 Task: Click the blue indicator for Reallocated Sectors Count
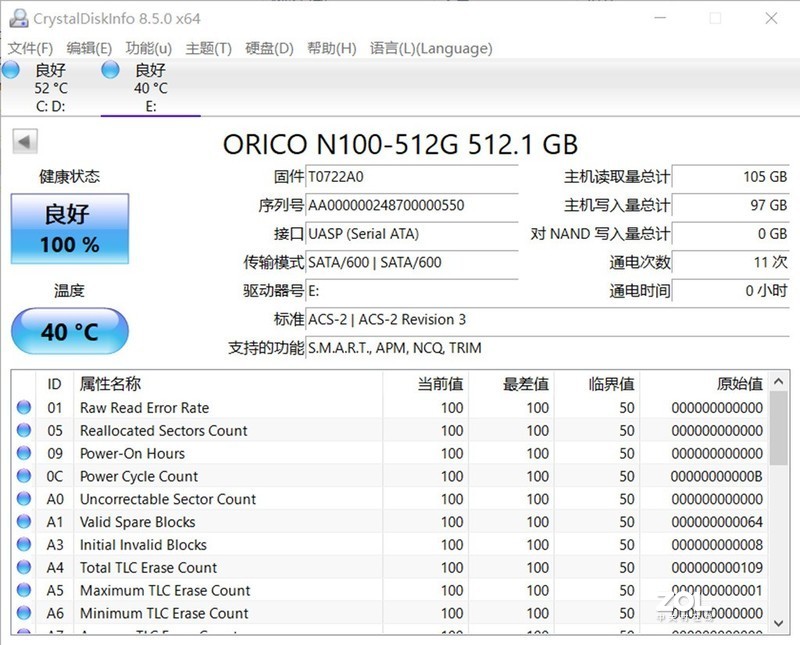click(x=24, y=431)
